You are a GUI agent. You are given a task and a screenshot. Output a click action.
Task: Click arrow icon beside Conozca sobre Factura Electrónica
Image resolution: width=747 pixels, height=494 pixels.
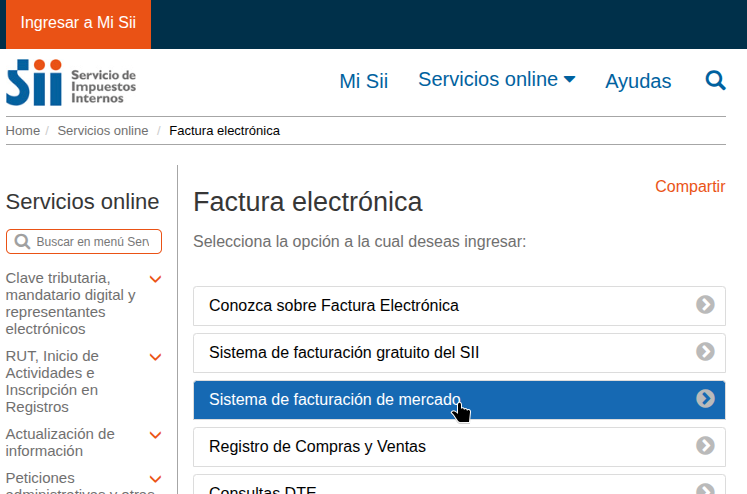pyautogui.click(x=705, y=305)
